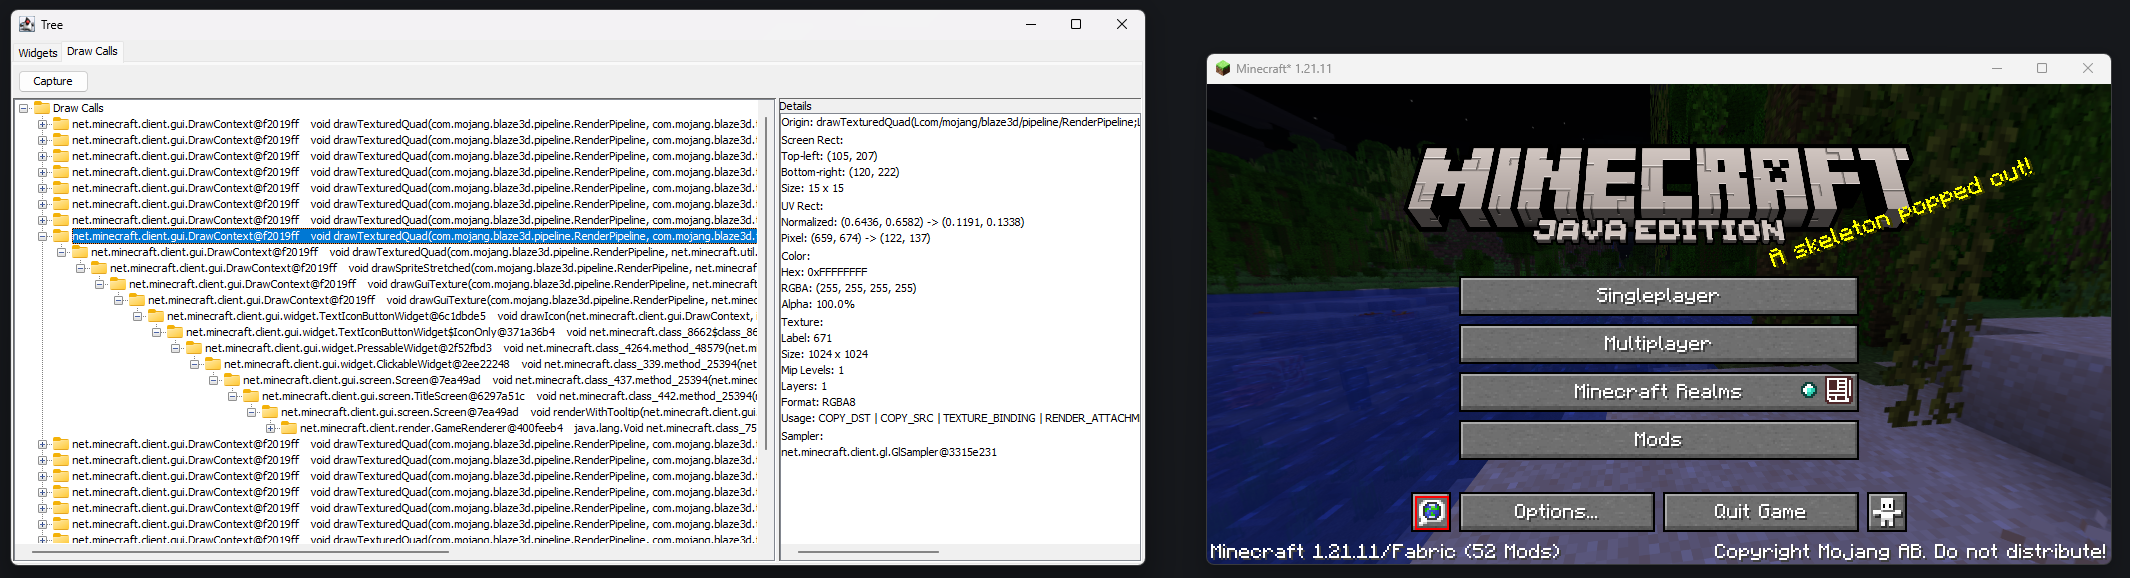This screenshot has width=2130, height=578.
Task: Collapse the Screen@7ea49ad method_25394 node
Action: pyautogui.click(x=214, y=380)
